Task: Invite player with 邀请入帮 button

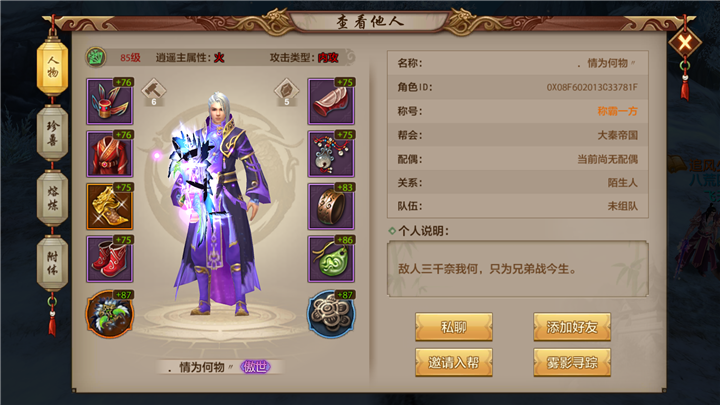Action: point(454,362)
